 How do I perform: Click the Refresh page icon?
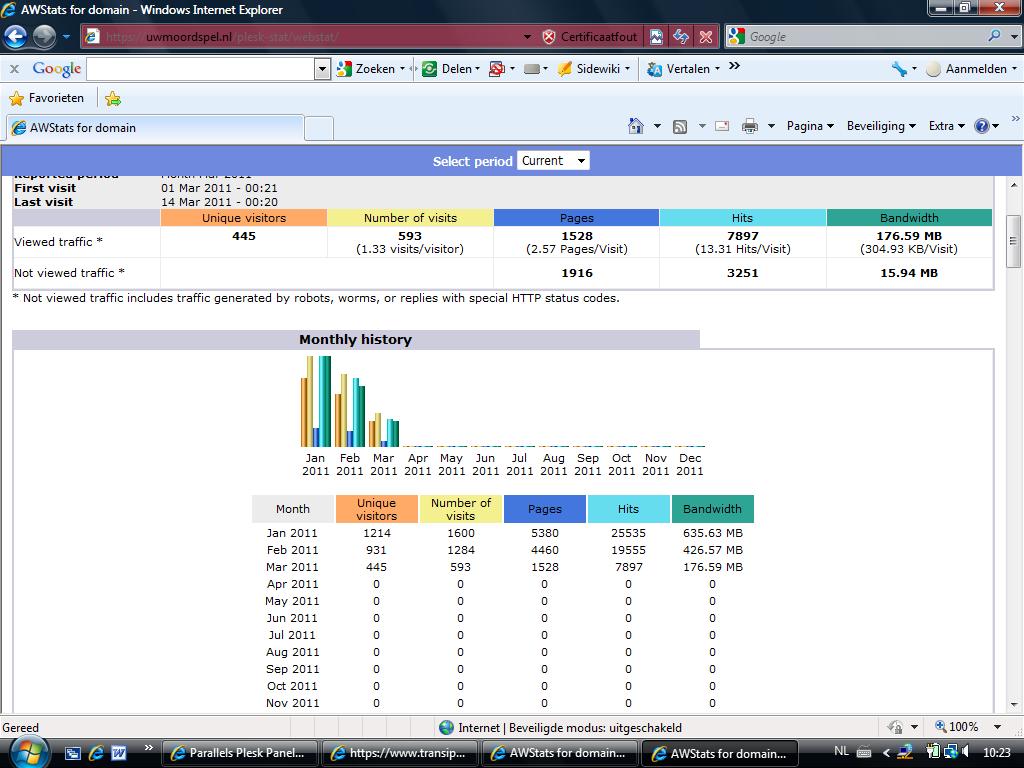pos(681,37)
